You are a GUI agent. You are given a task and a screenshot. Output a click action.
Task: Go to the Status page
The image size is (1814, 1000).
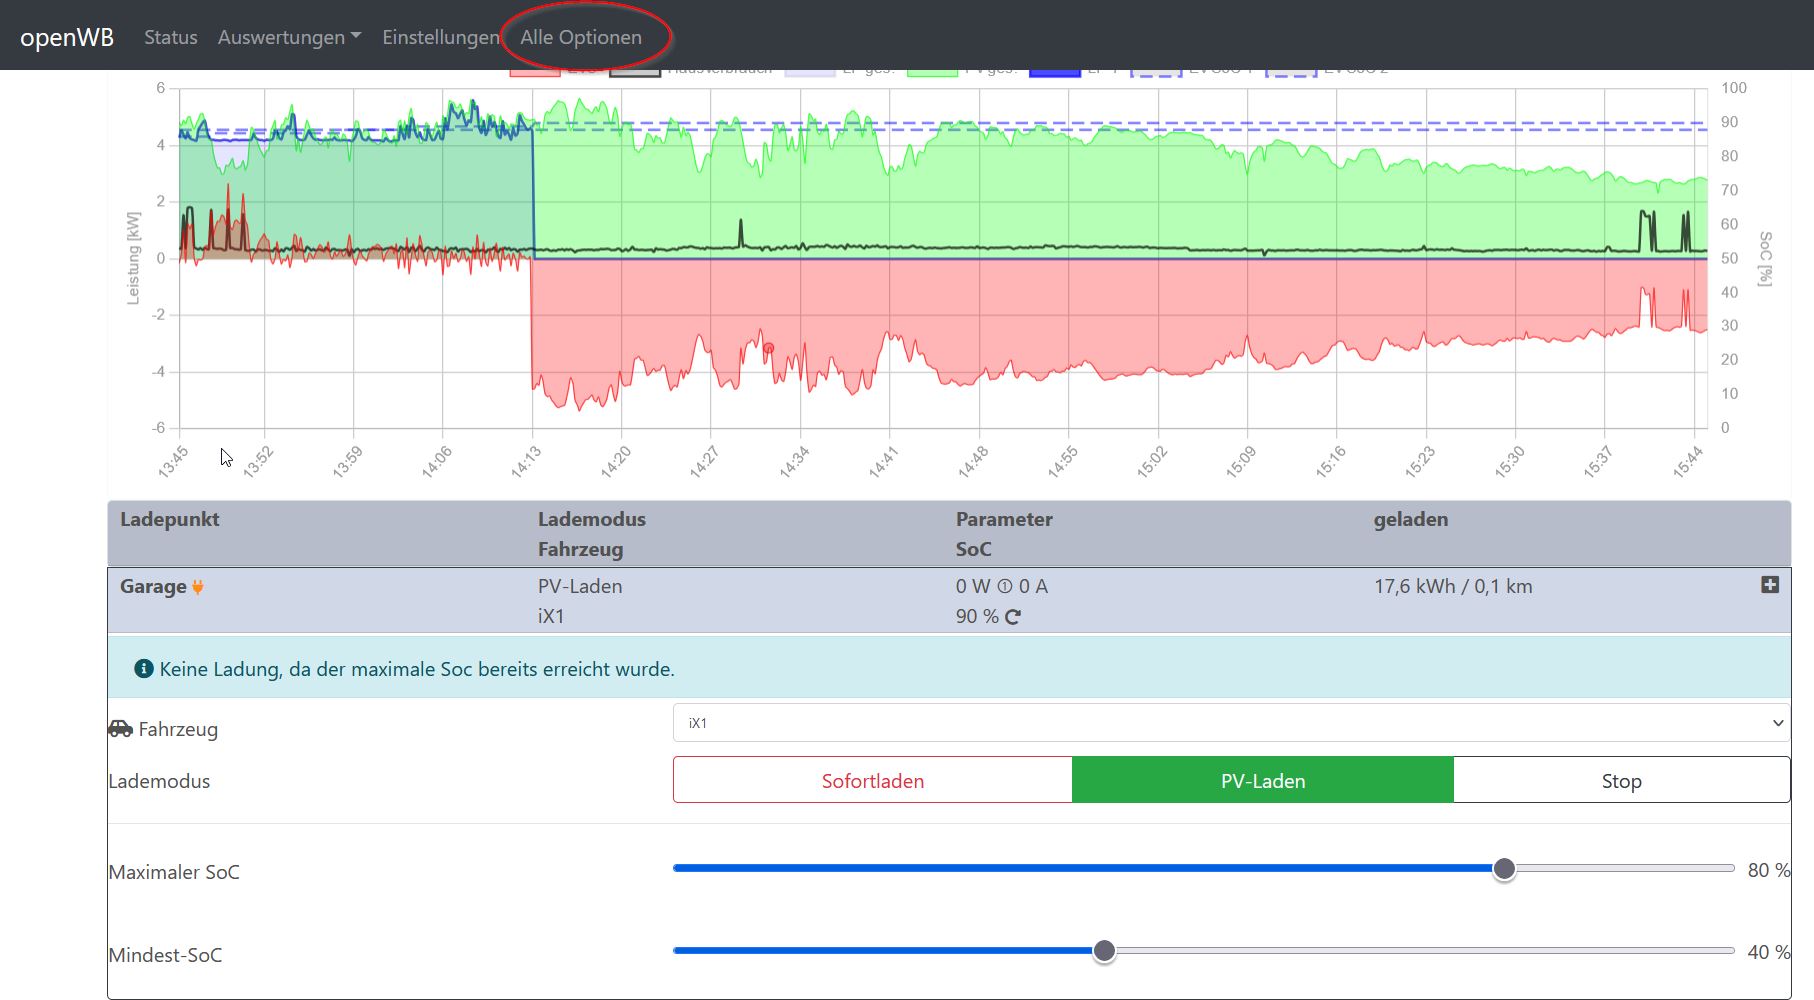point(171,37)
